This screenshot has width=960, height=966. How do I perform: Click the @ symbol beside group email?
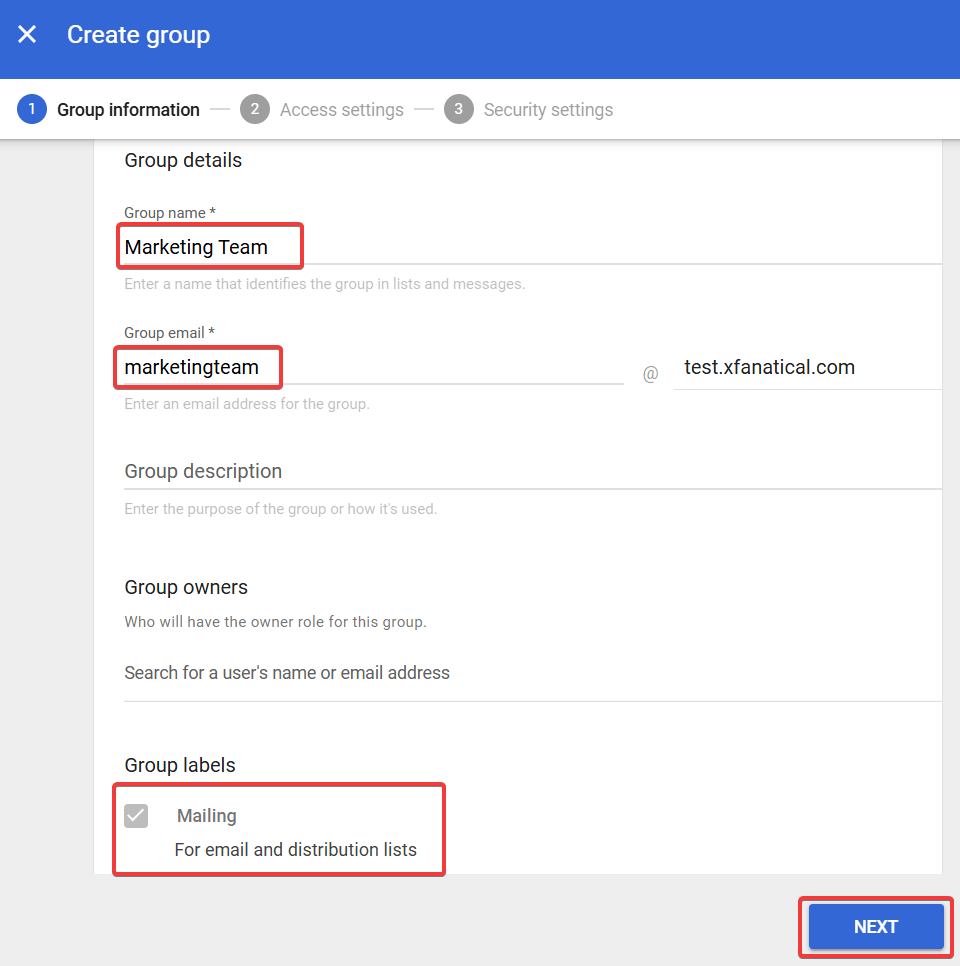(650, 375)
